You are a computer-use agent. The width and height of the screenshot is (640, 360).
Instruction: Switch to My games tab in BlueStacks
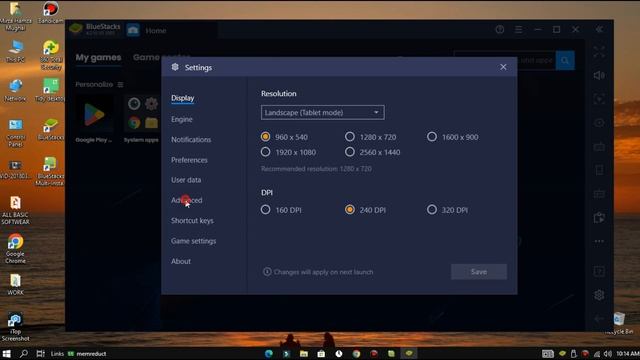[98, 58]
